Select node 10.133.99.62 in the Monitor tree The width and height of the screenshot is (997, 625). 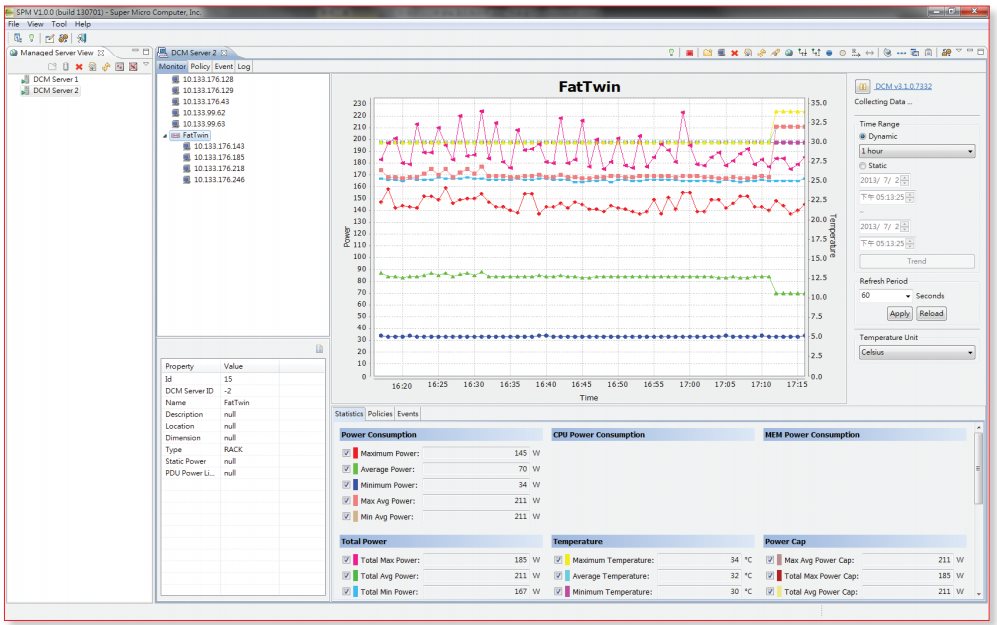(x=203, y=113)
